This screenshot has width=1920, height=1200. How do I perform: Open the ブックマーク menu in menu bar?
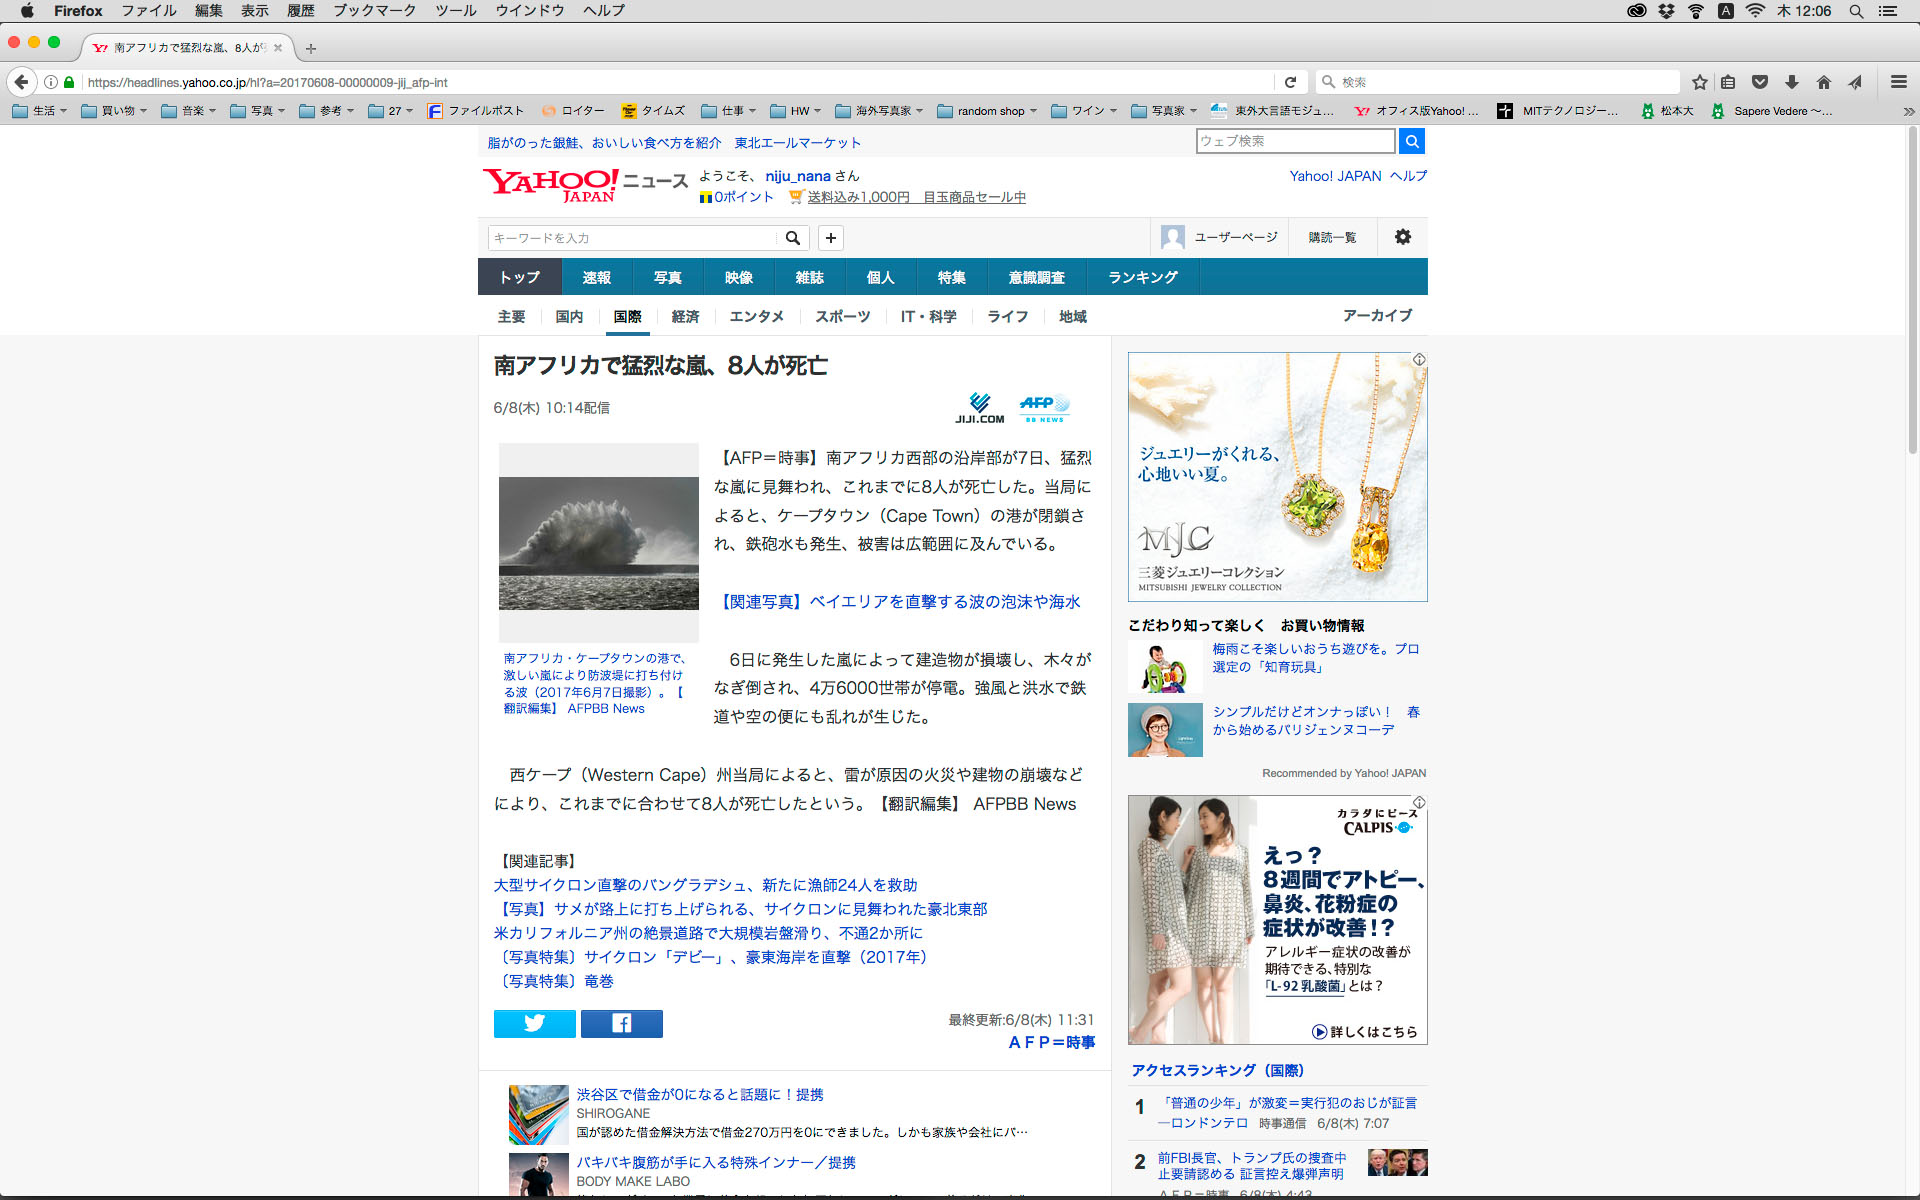coord(374,11)
